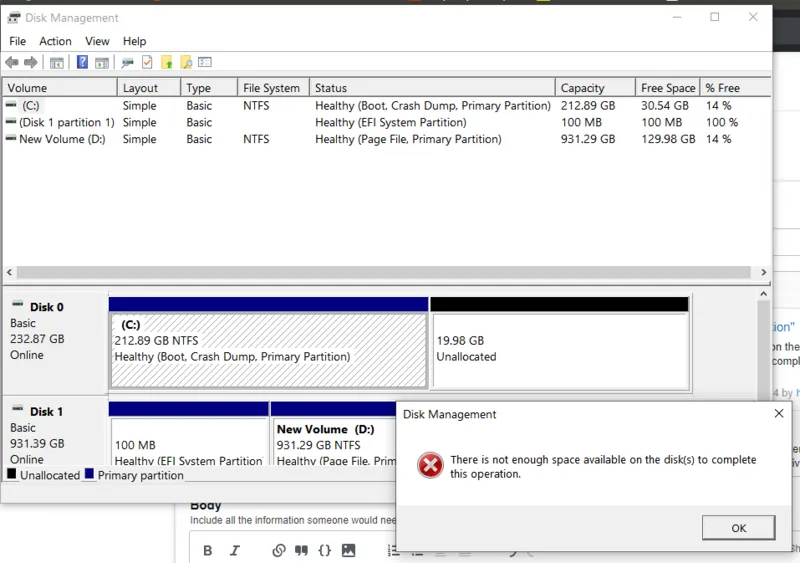The image size is (800, 563).
Task: Open the File menu
Action: pyautogui.click(x=17, y=41)
